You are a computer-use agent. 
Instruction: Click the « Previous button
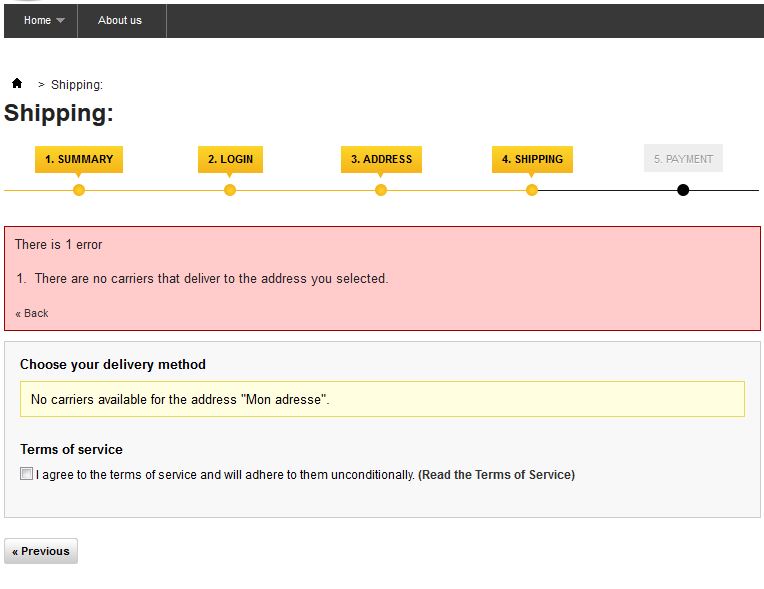pyautogui.click(x=41, y=551)
